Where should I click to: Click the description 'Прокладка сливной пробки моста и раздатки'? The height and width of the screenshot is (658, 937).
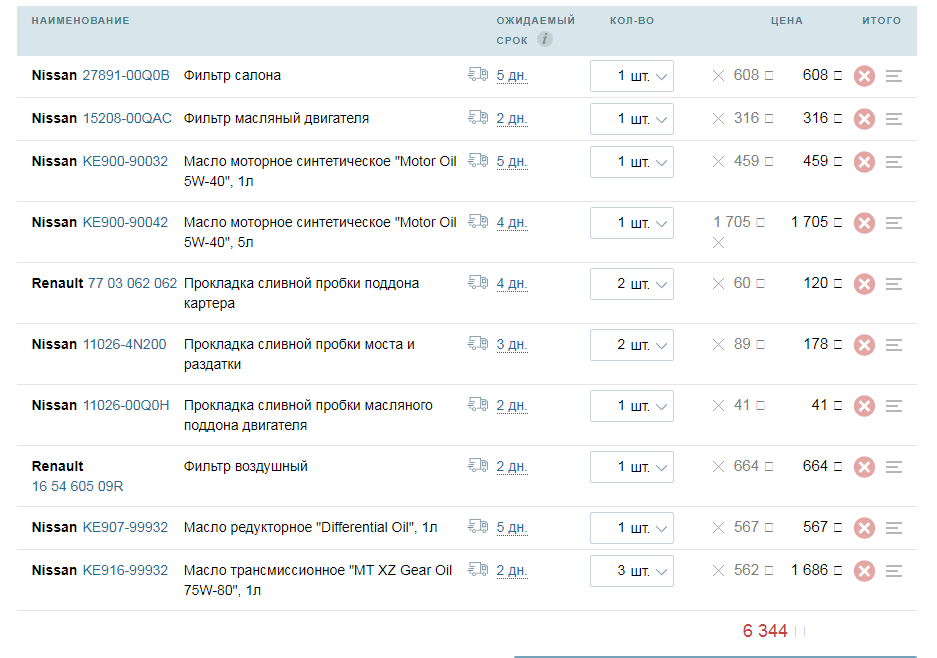tap(299, 354)
